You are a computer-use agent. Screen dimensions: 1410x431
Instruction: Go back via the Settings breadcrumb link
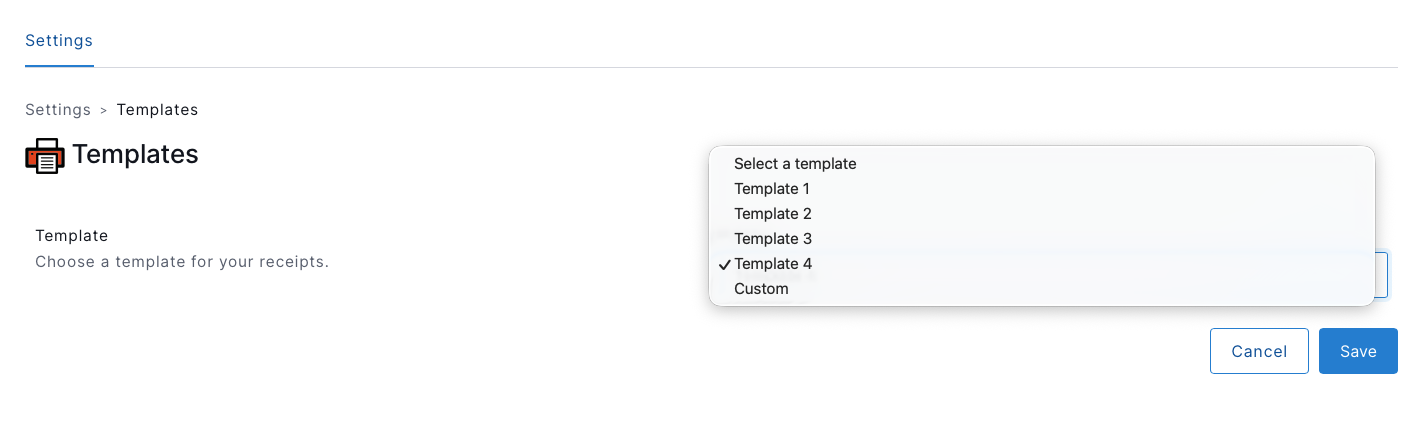click(x=58, y=110)
